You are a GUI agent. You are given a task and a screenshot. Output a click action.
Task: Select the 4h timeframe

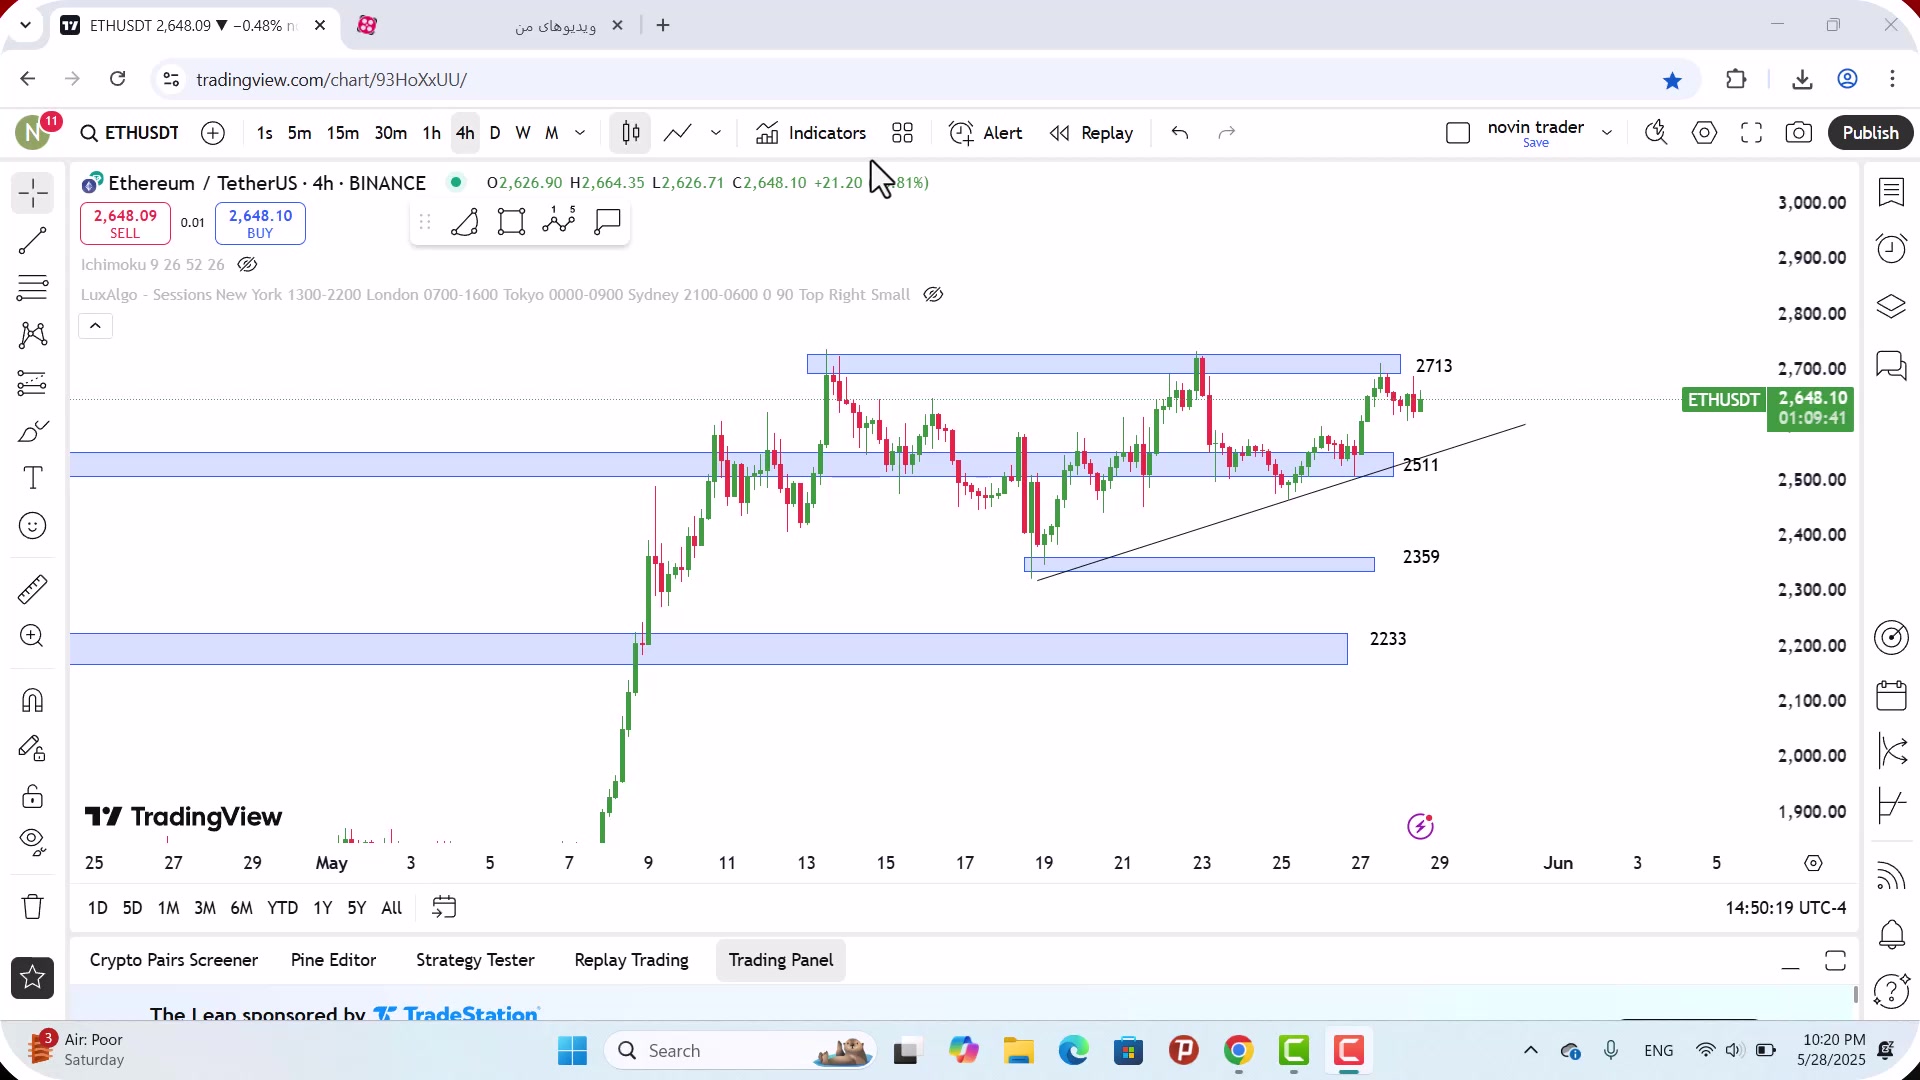pos(465,133)
